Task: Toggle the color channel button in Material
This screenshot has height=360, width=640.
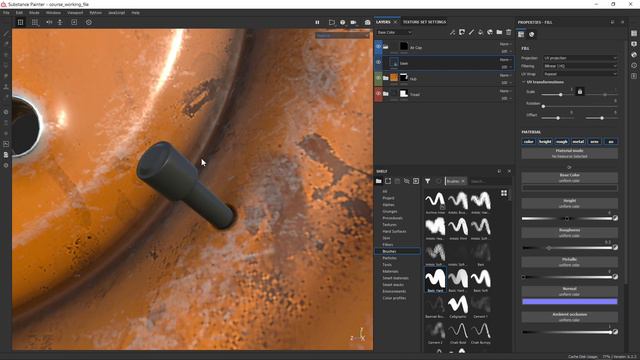Action: (529, 142)
